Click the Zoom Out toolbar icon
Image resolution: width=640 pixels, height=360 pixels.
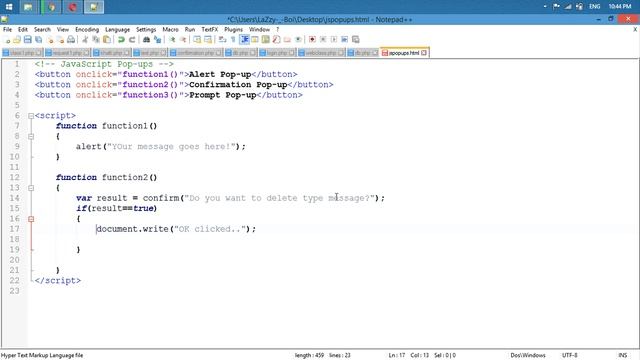[x=183, y=40]
